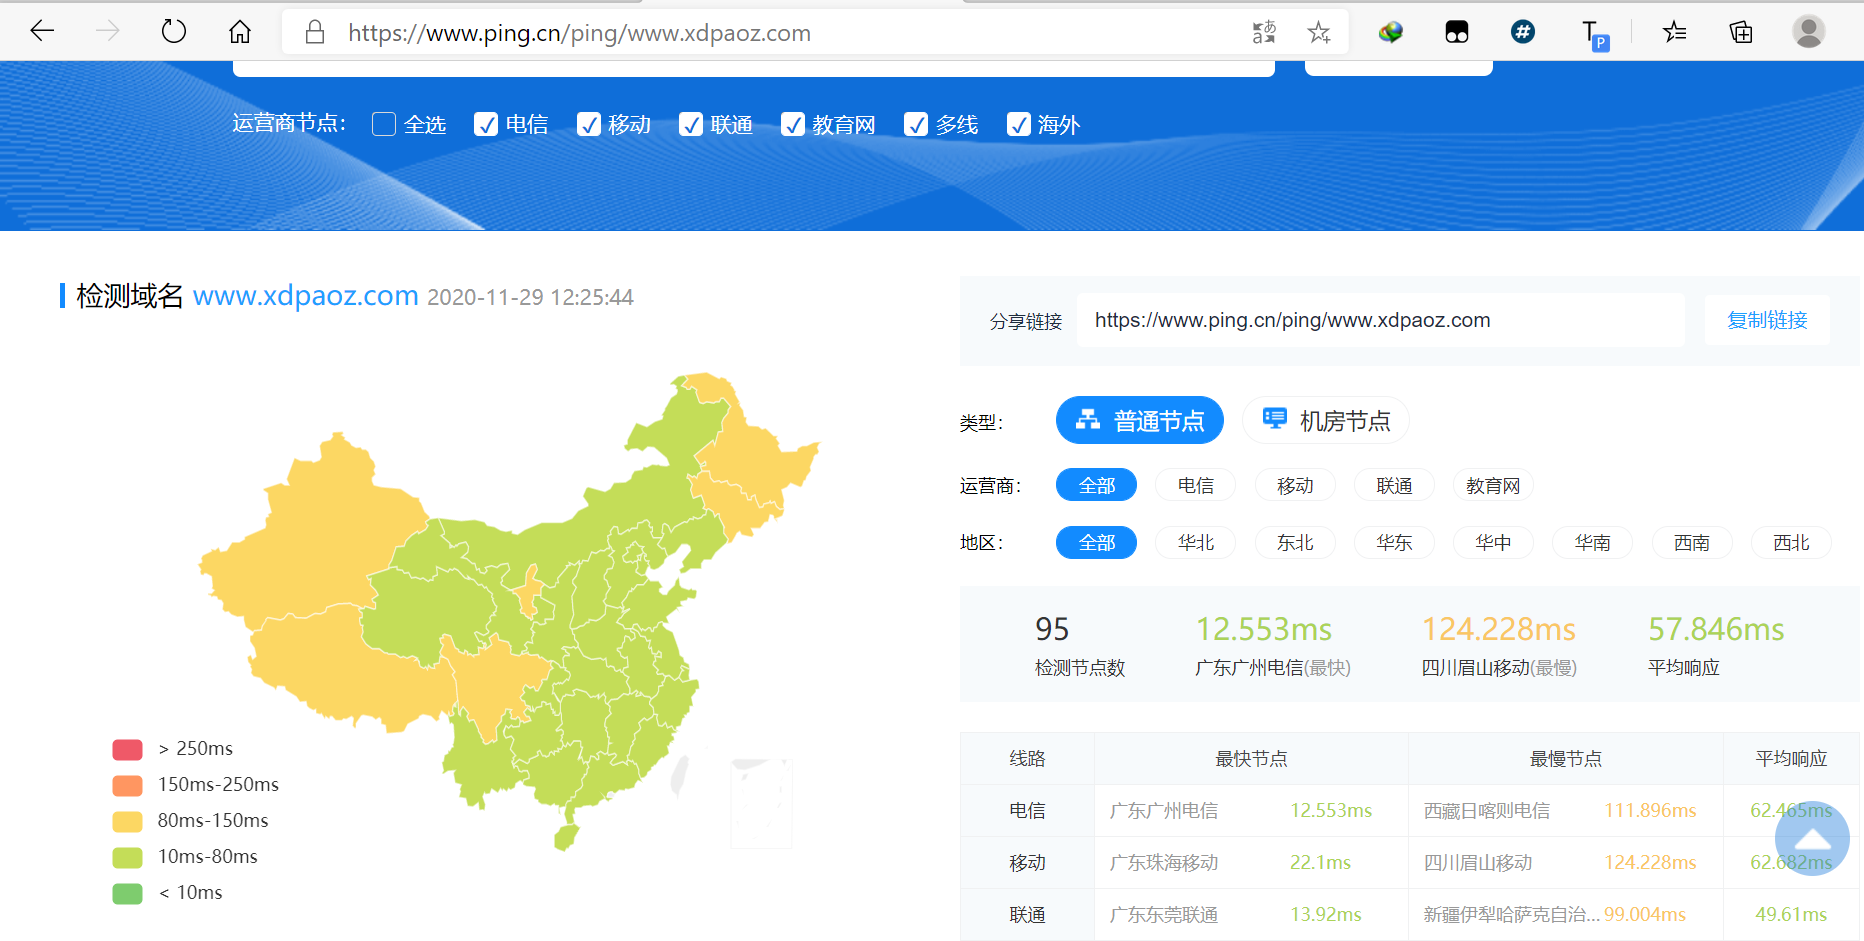The image size is (1864, 941).
Task: Select 全部 under 地区 filter
Action: [1097, 542]
